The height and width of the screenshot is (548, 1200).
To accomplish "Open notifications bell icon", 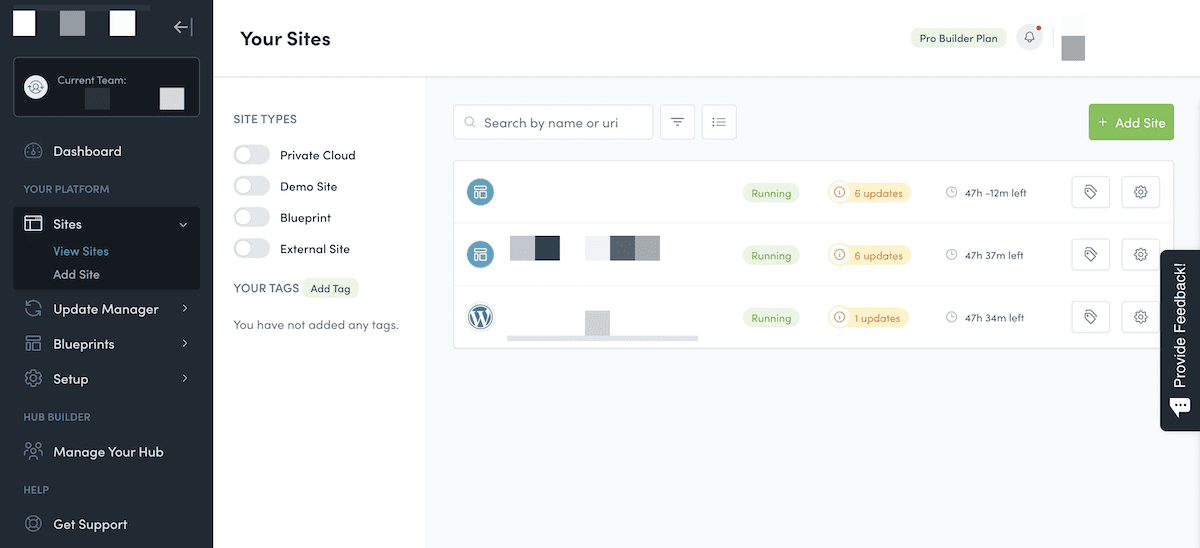I will click(x=1029, y=38).
